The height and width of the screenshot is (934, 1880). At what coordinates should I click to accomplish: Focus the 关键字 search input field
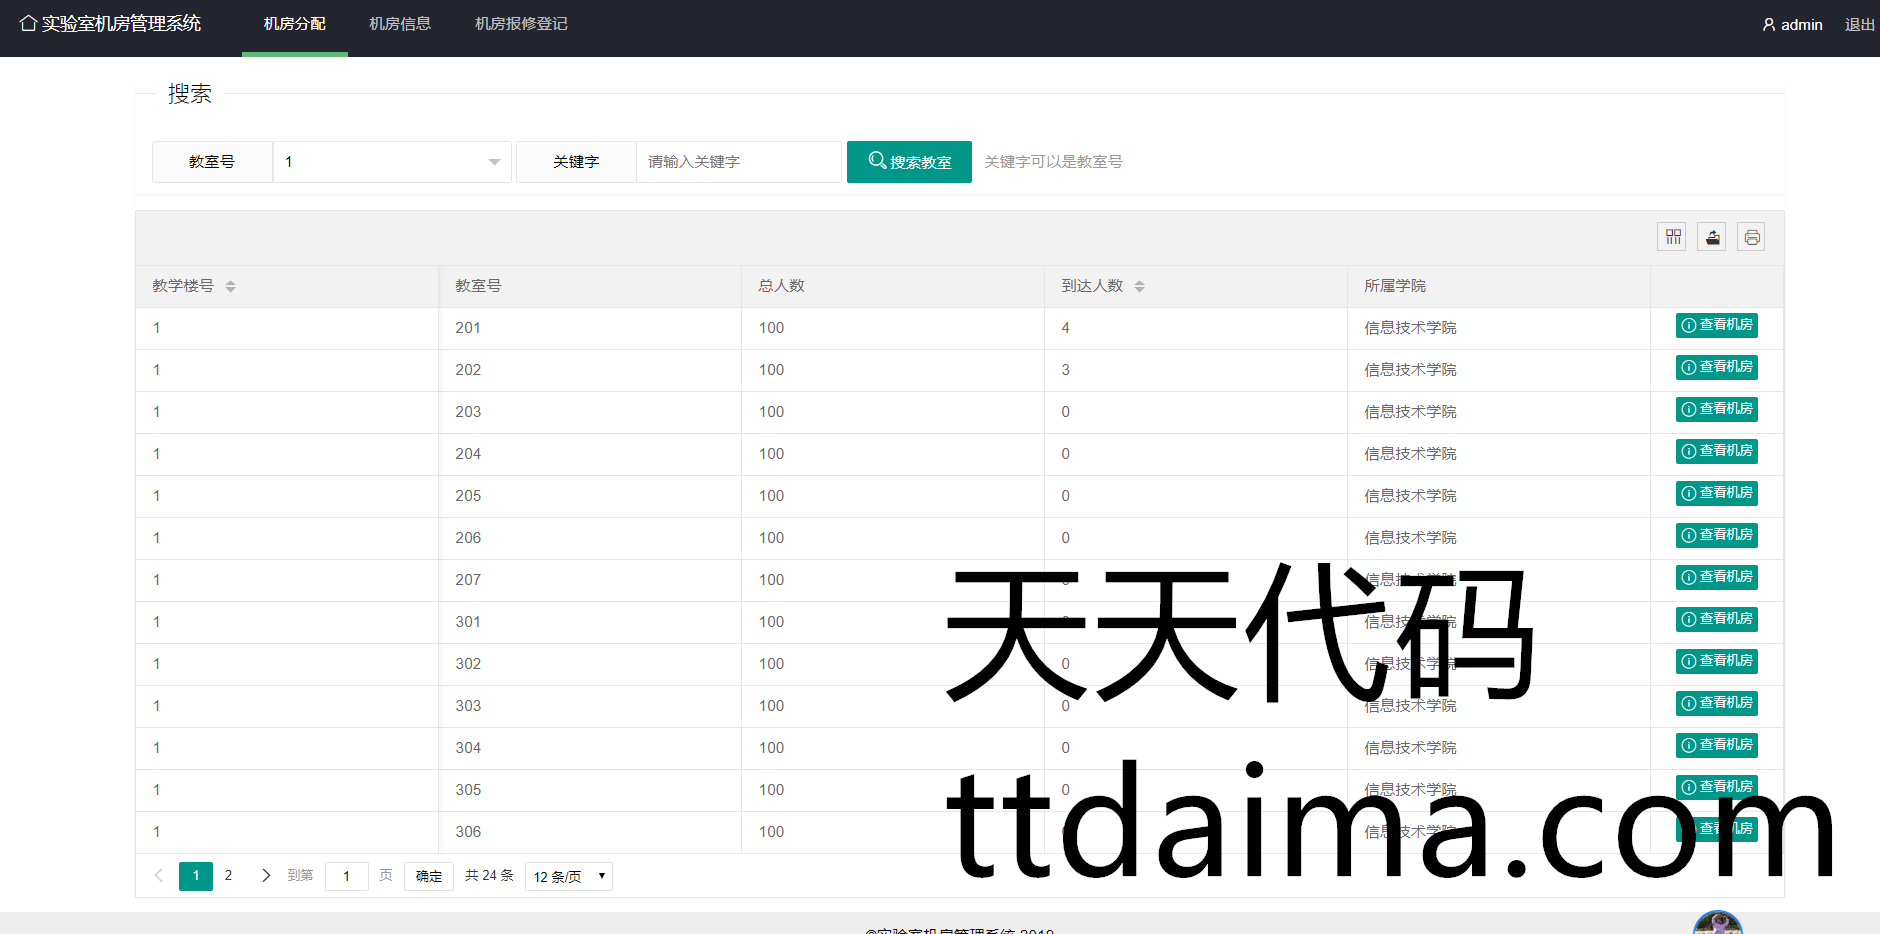point(738,162)
